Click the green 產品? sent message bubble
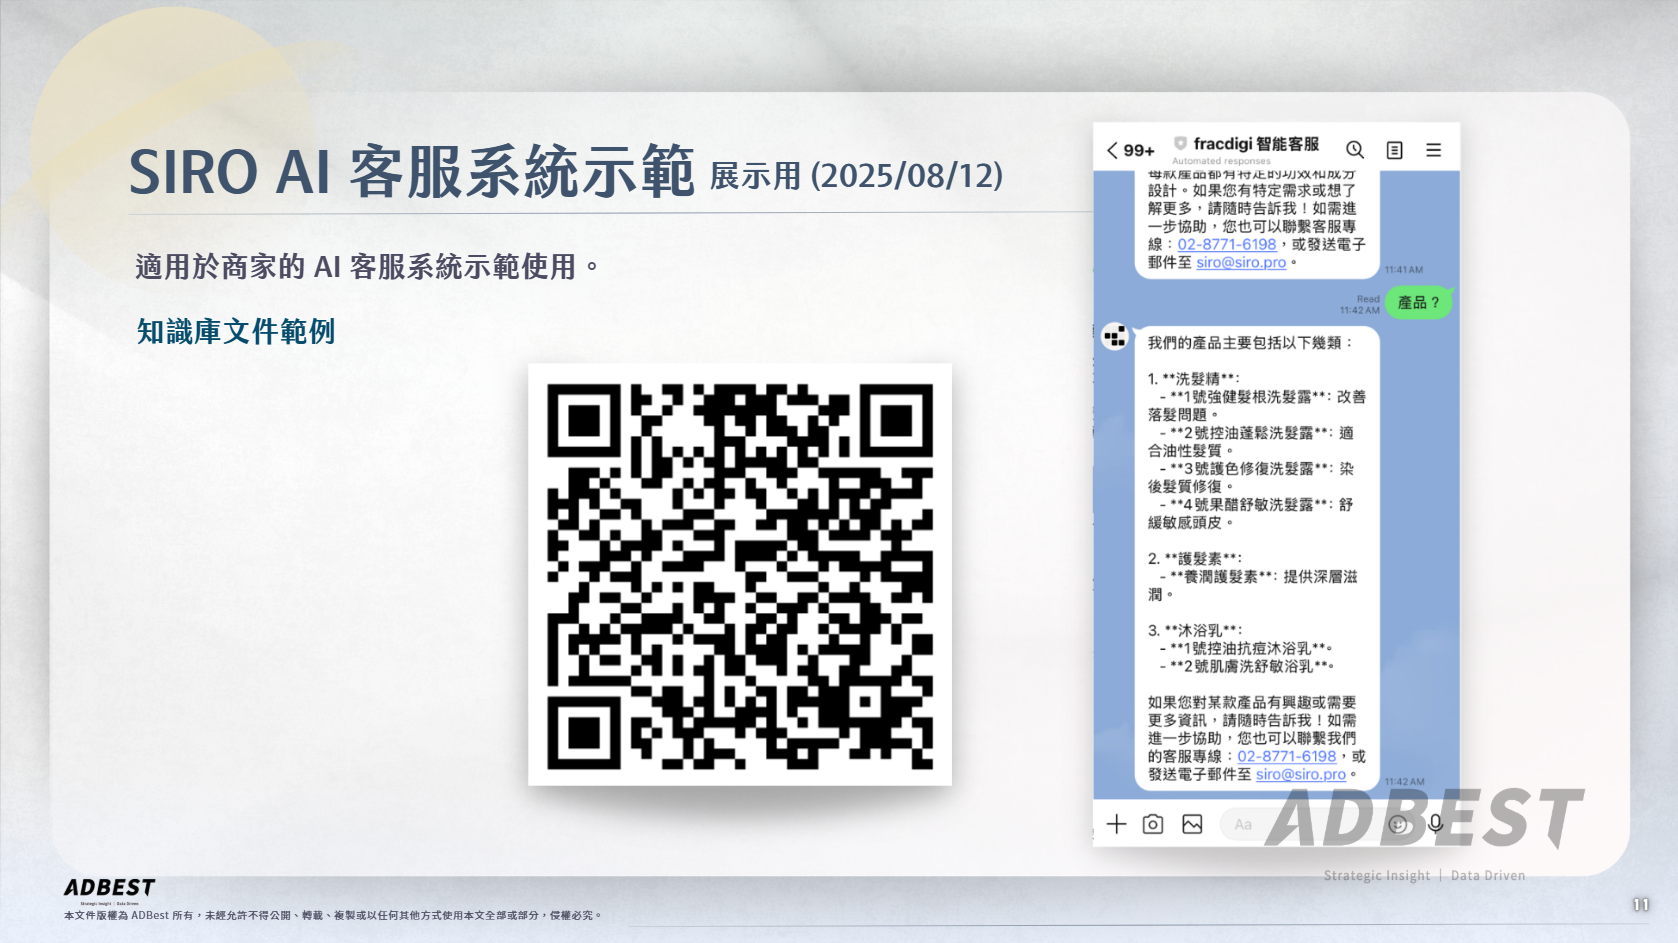The width and height of the screenshot is (1678, 943). [1418, 302]
